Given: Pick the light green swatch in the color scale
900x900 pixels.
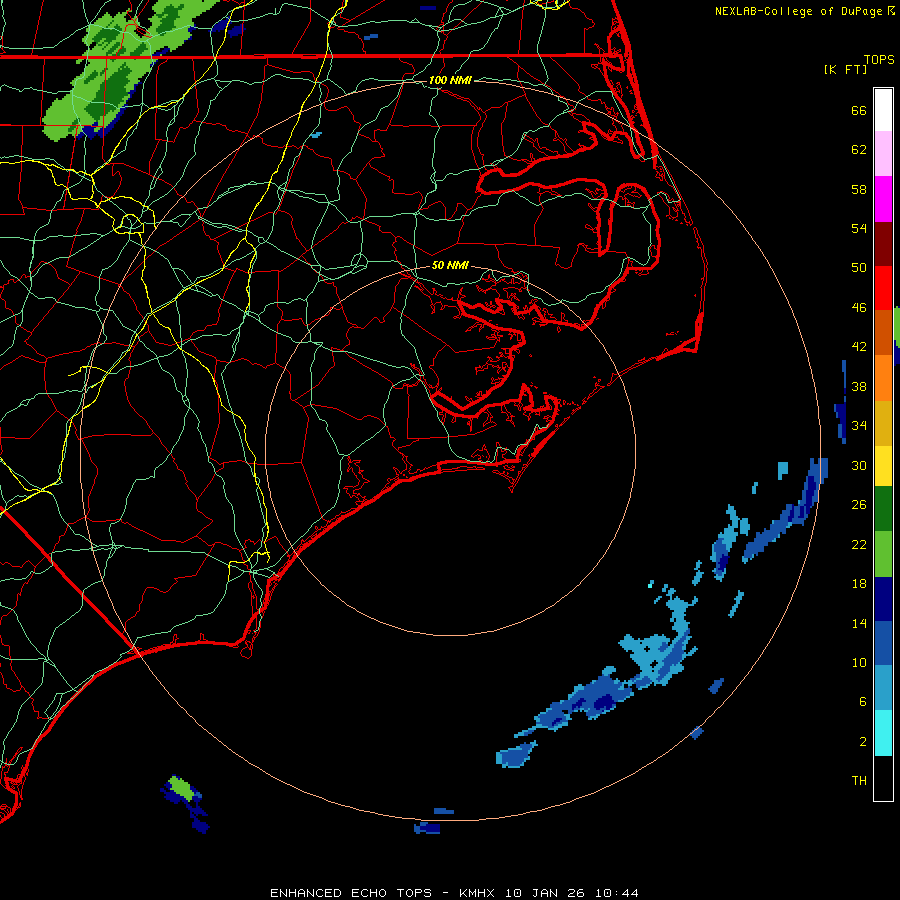Looking at the screenshot, I should (883, 554).
